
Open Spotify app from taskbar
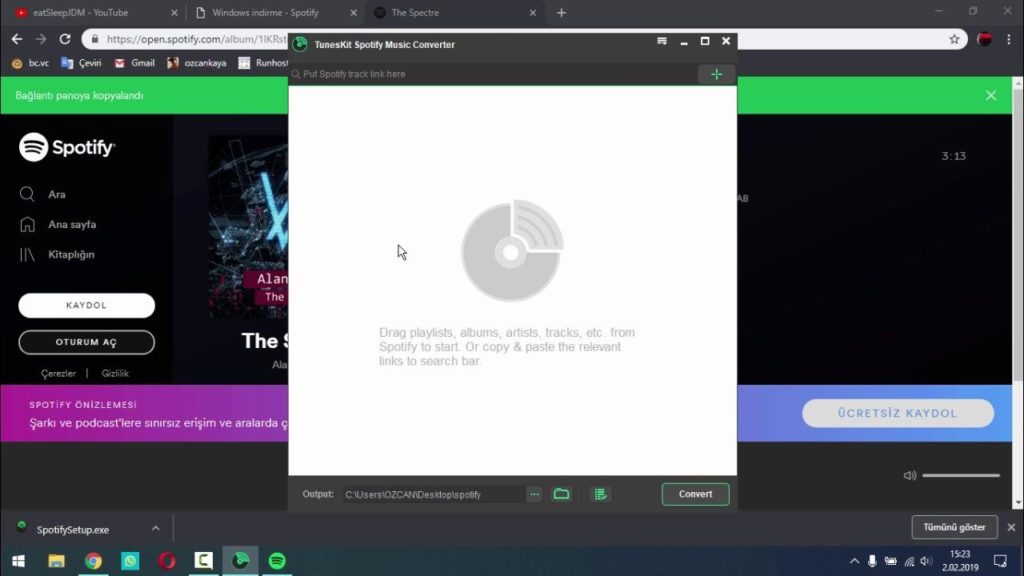click(277, 561)
